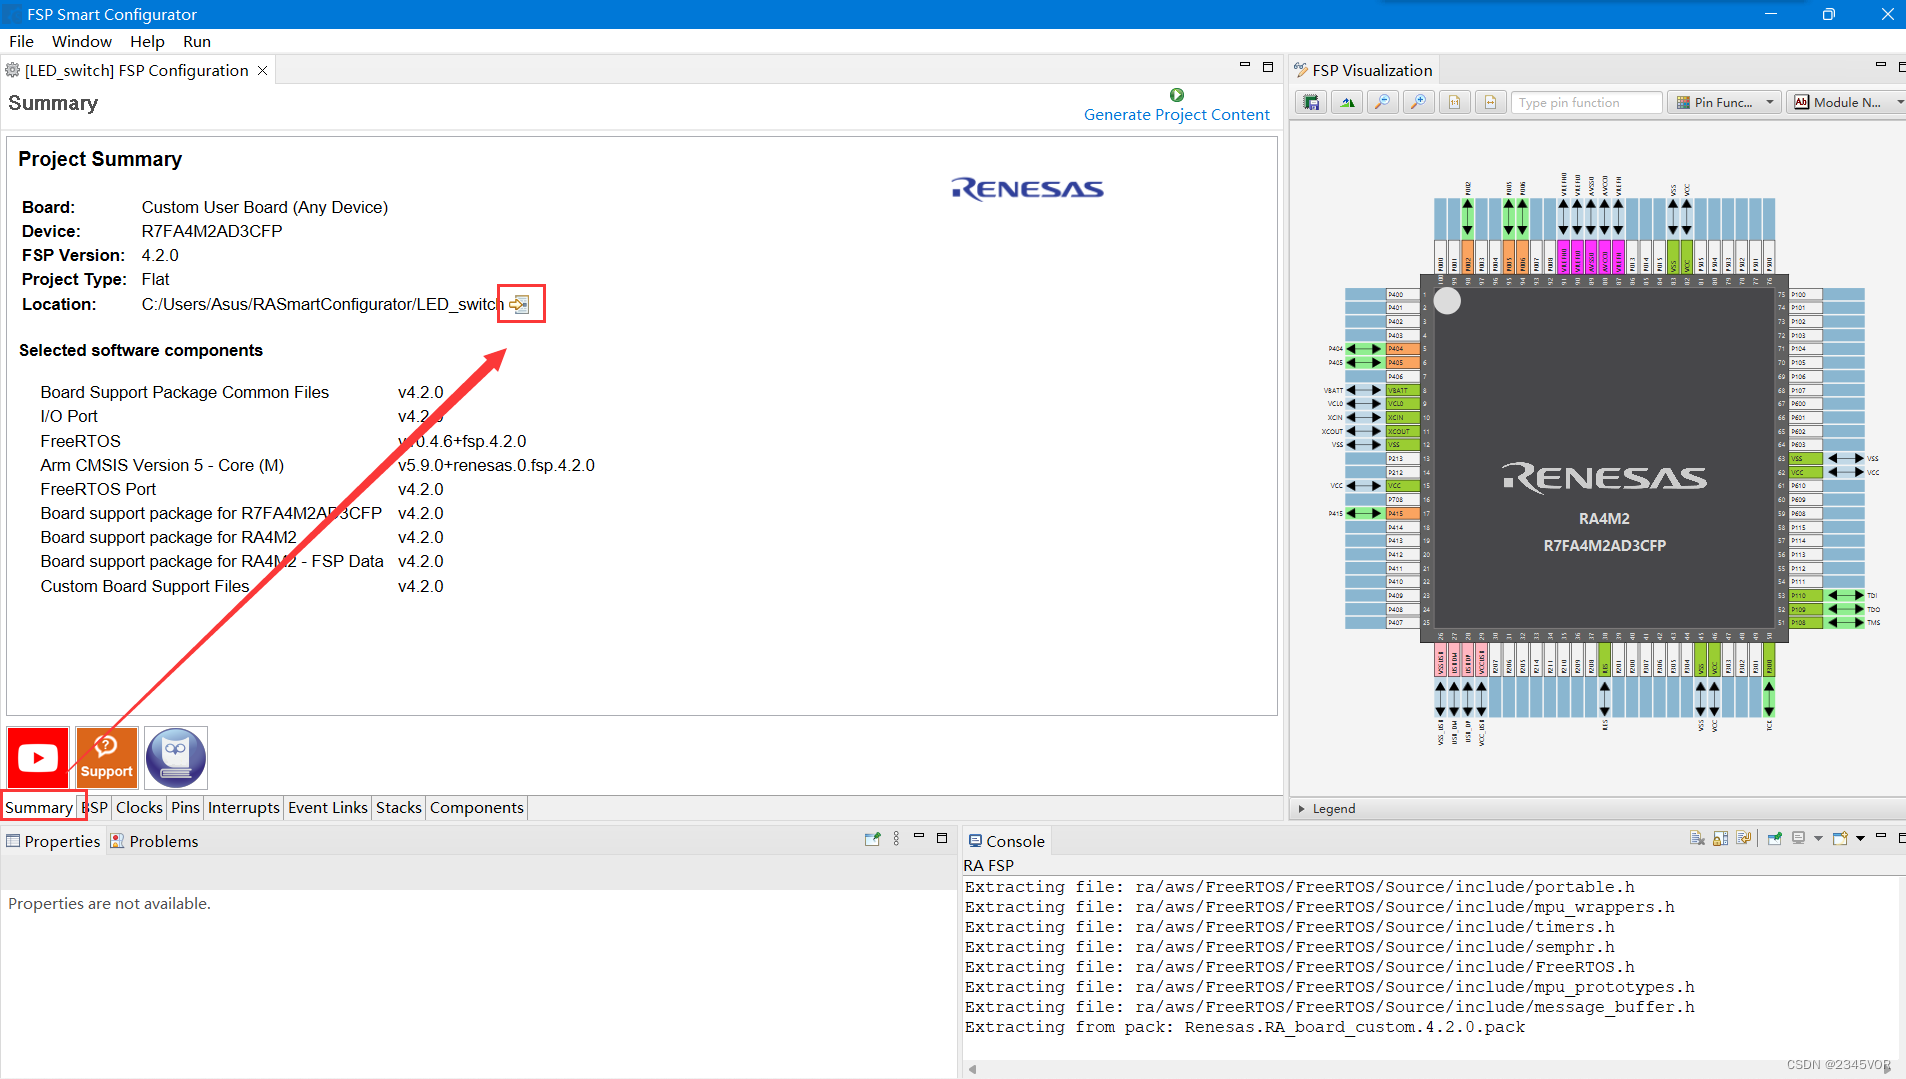Reset chip view to 1:1 scale
This screenshot has height=1079, width=1906.
click(x=1455, y=102)
